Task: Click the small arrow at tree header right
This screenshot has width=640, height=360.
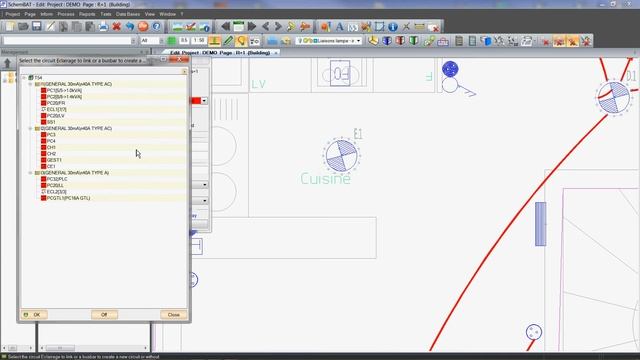Action: click(x=184, y=71)
